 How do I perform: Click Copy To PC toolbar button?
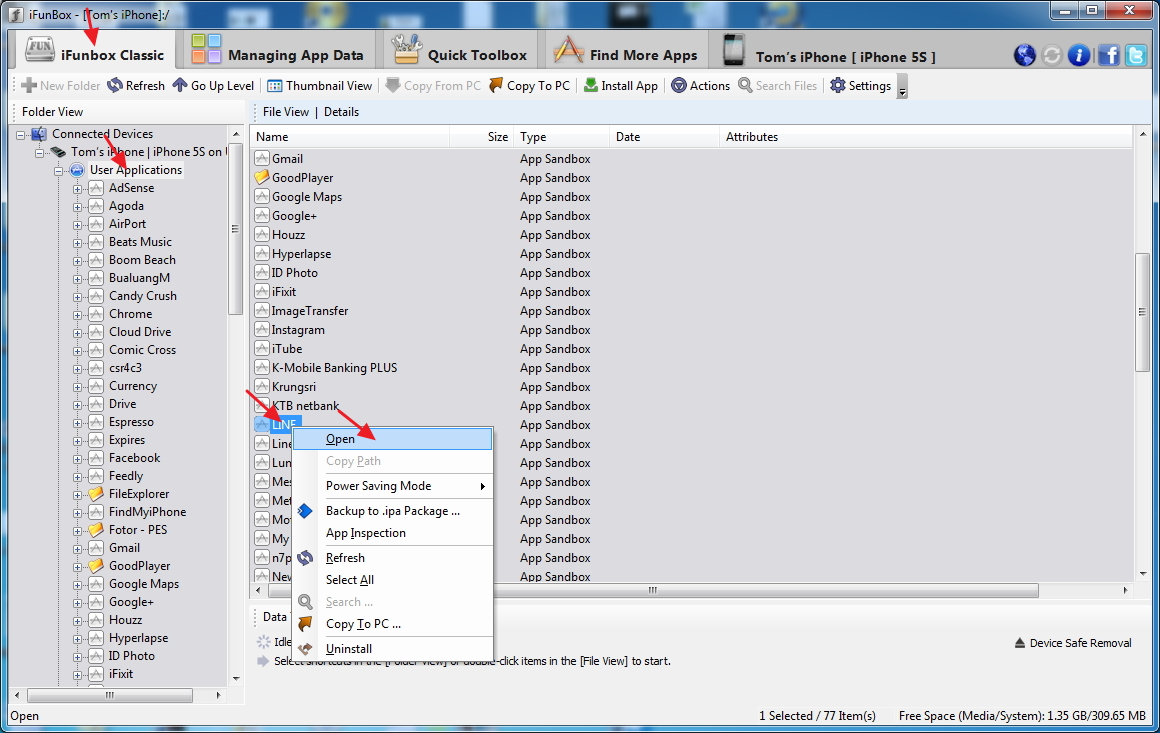[x=529, y=86]
